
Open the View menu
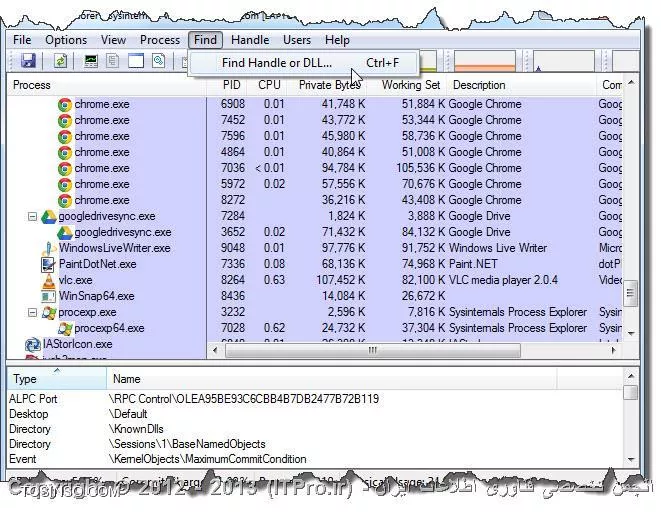coord(113,40)
